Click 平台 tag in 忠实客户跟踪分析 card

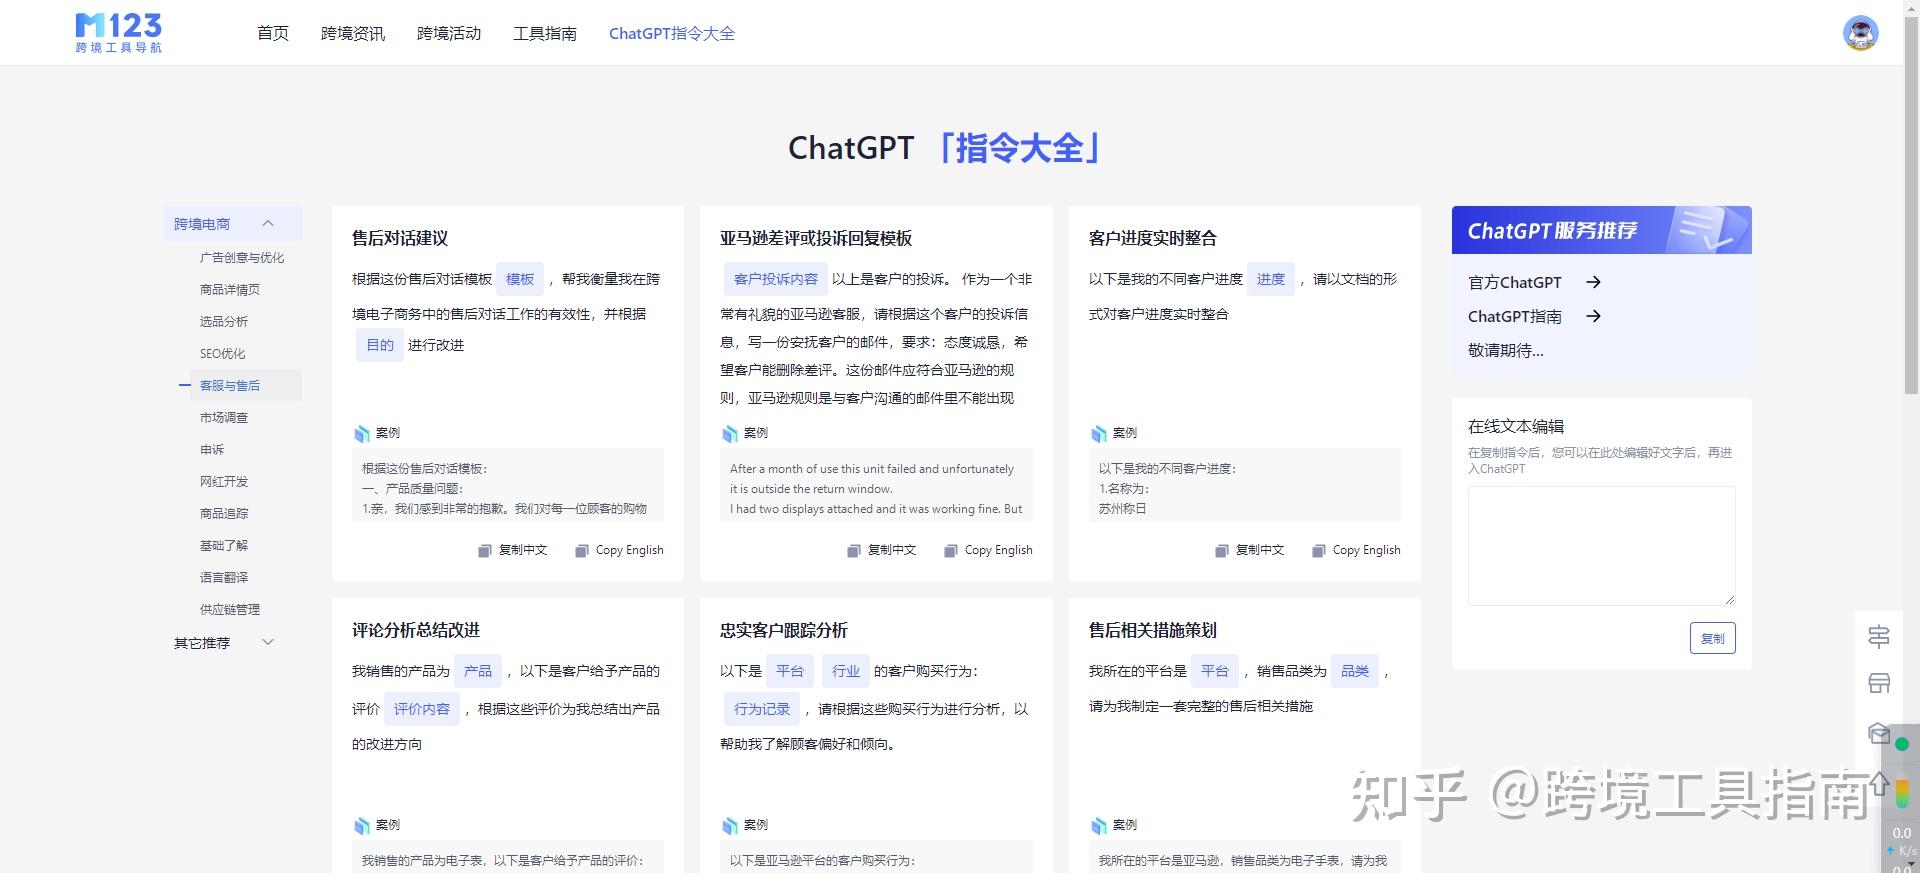790,671
